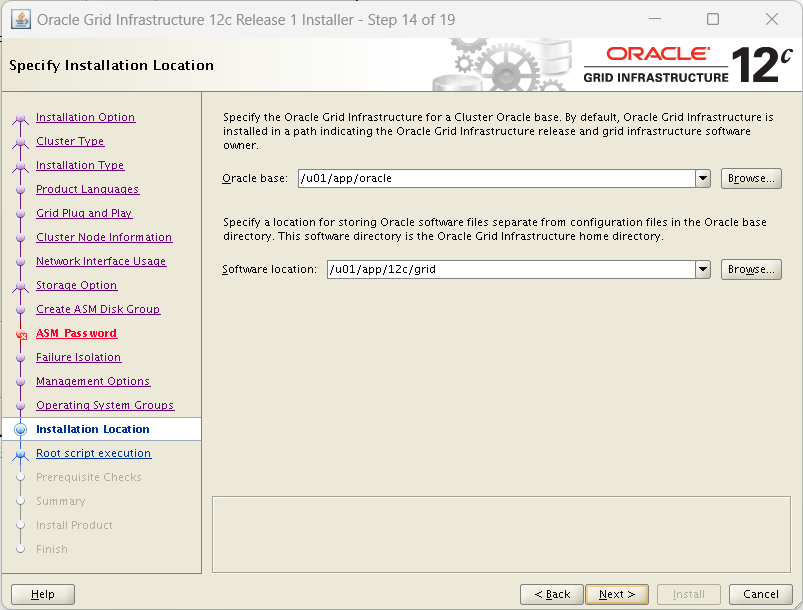
Task: Click into the Software location path field
Action: (511, 269)
